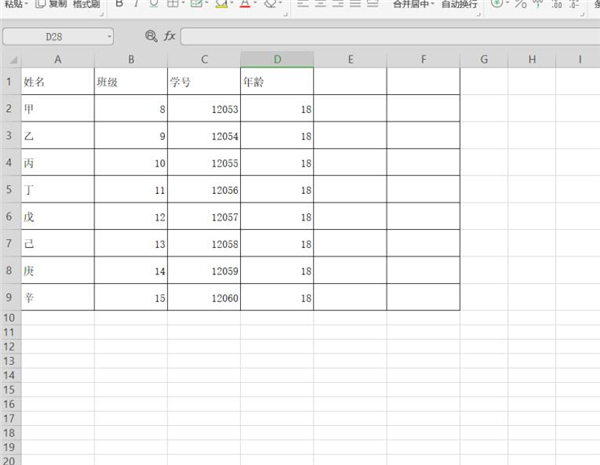Toggle auto wrap text (自动换行)
This screenshot has height=465, width=600.
click(x=459, y=4)
